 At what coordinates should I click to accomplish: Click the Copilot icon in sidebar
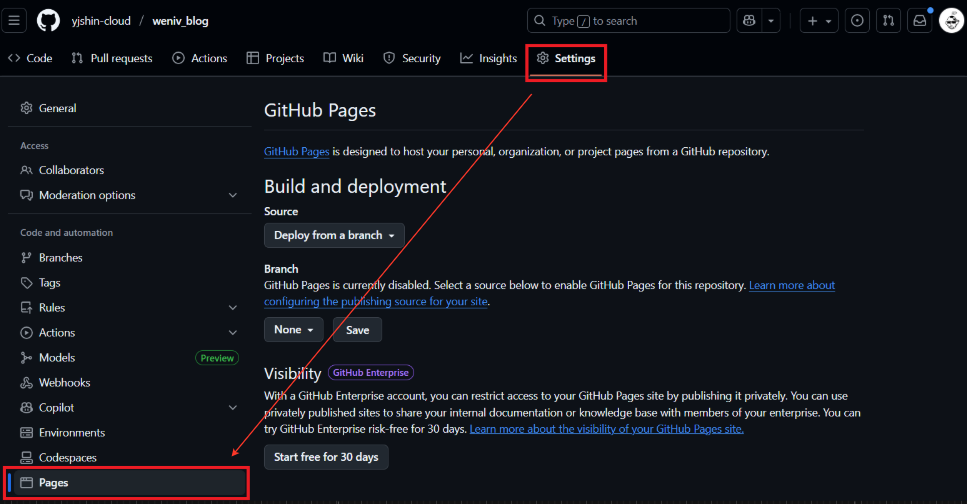tap(26, 407)
